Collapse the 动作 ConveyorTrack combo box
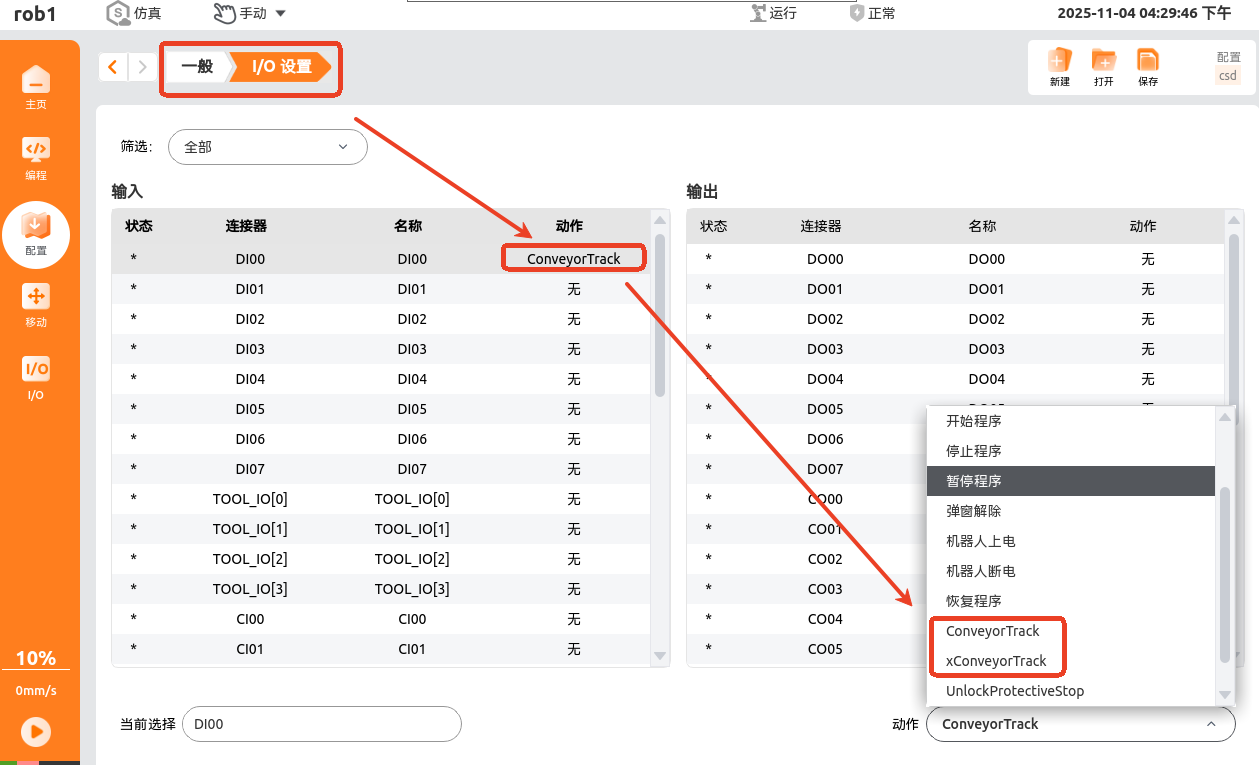1259x765 pixels. click(x=1080, y=724)
